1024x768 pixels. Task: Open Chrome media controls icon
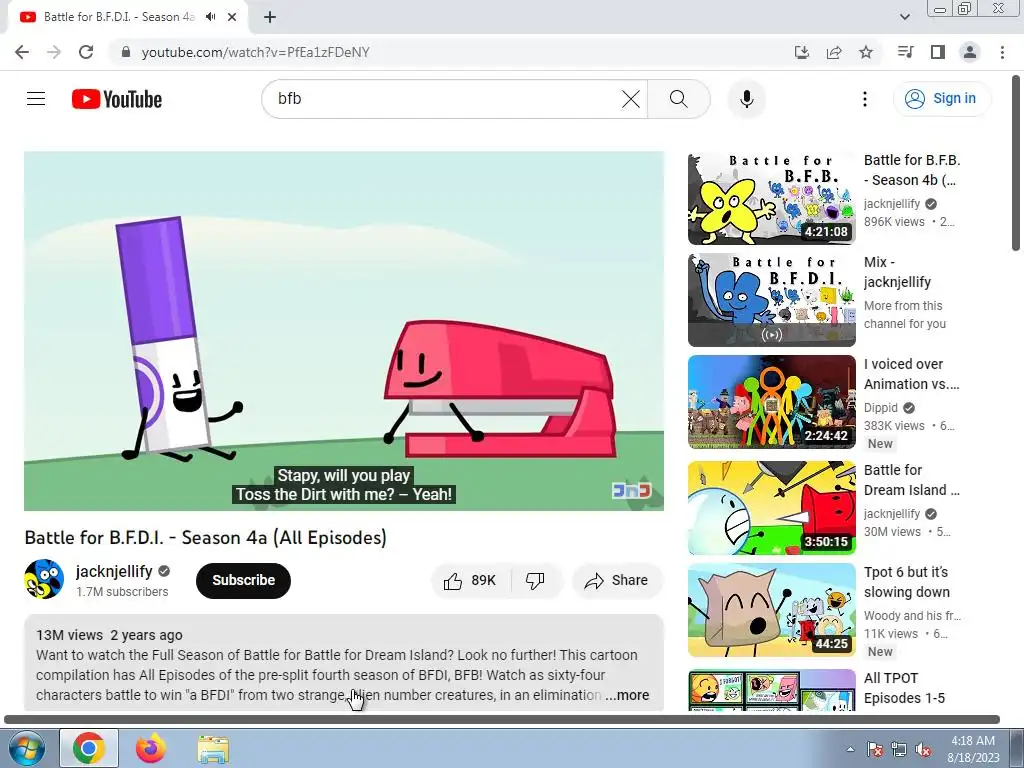tap(905, 52)
